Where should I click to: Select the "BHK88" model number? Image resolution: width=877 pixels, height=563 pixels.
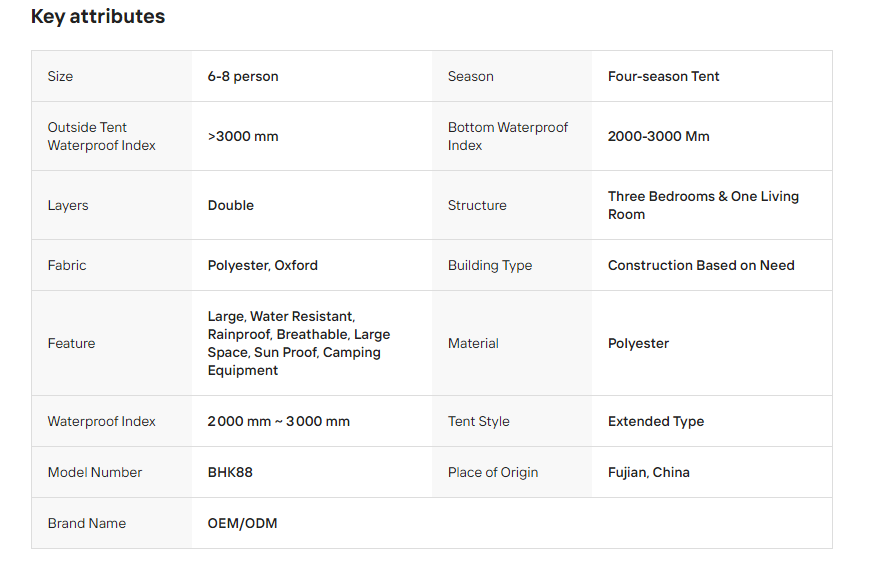click(x=230, y=472)
